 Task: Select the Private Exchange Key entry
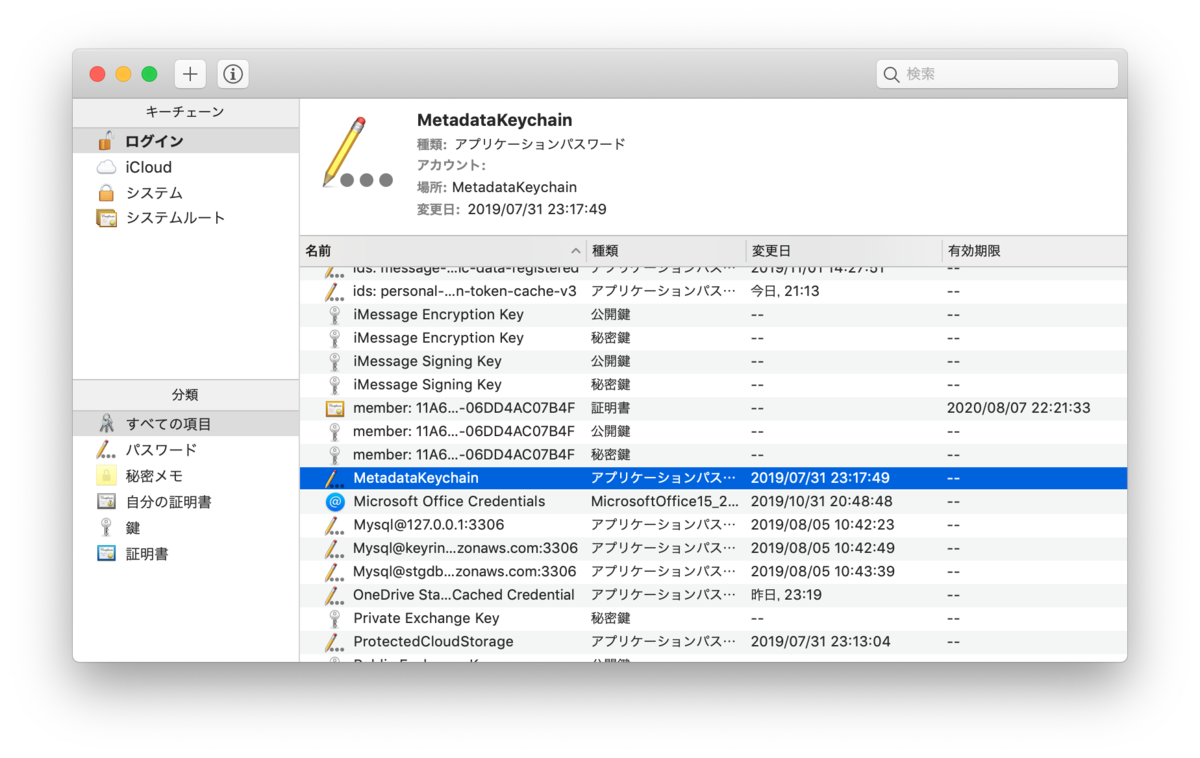point(713,618)
